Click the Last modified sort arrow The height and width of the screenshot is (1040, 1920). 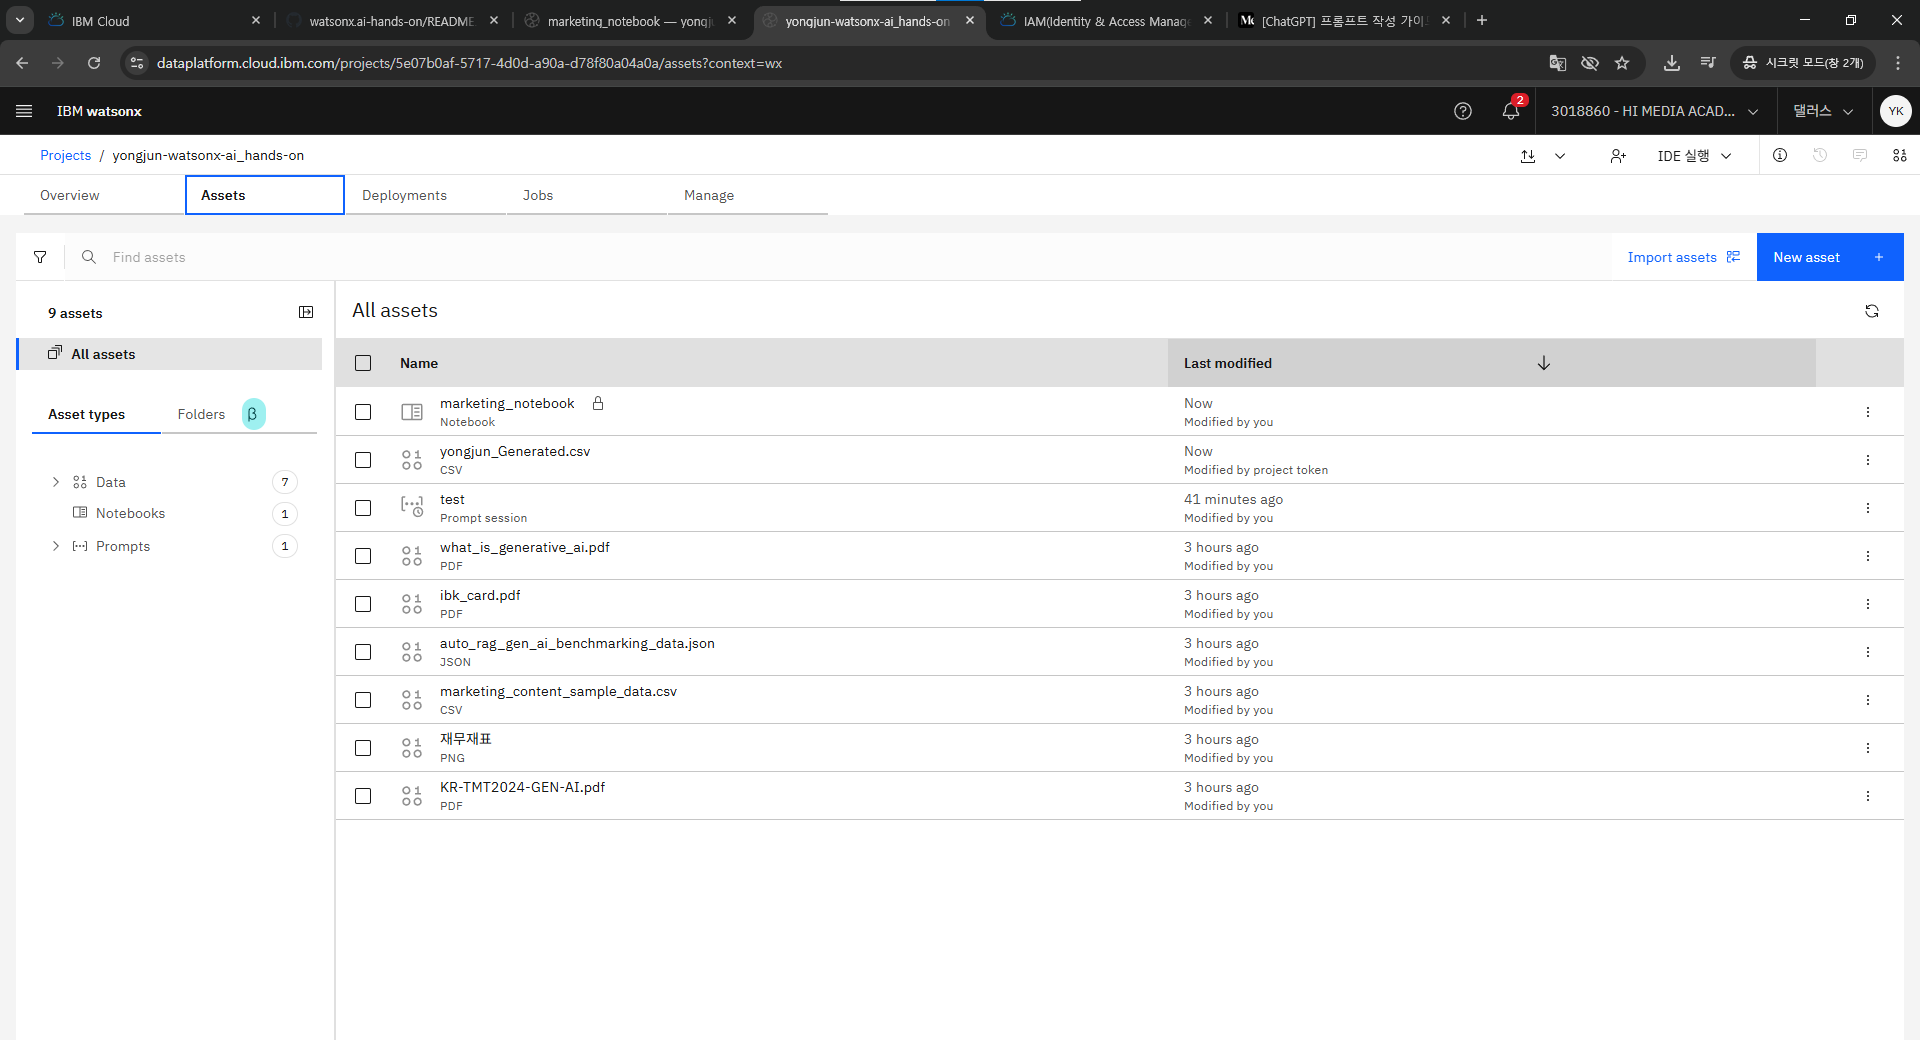pyautogui.click(x=1544, y=363)
